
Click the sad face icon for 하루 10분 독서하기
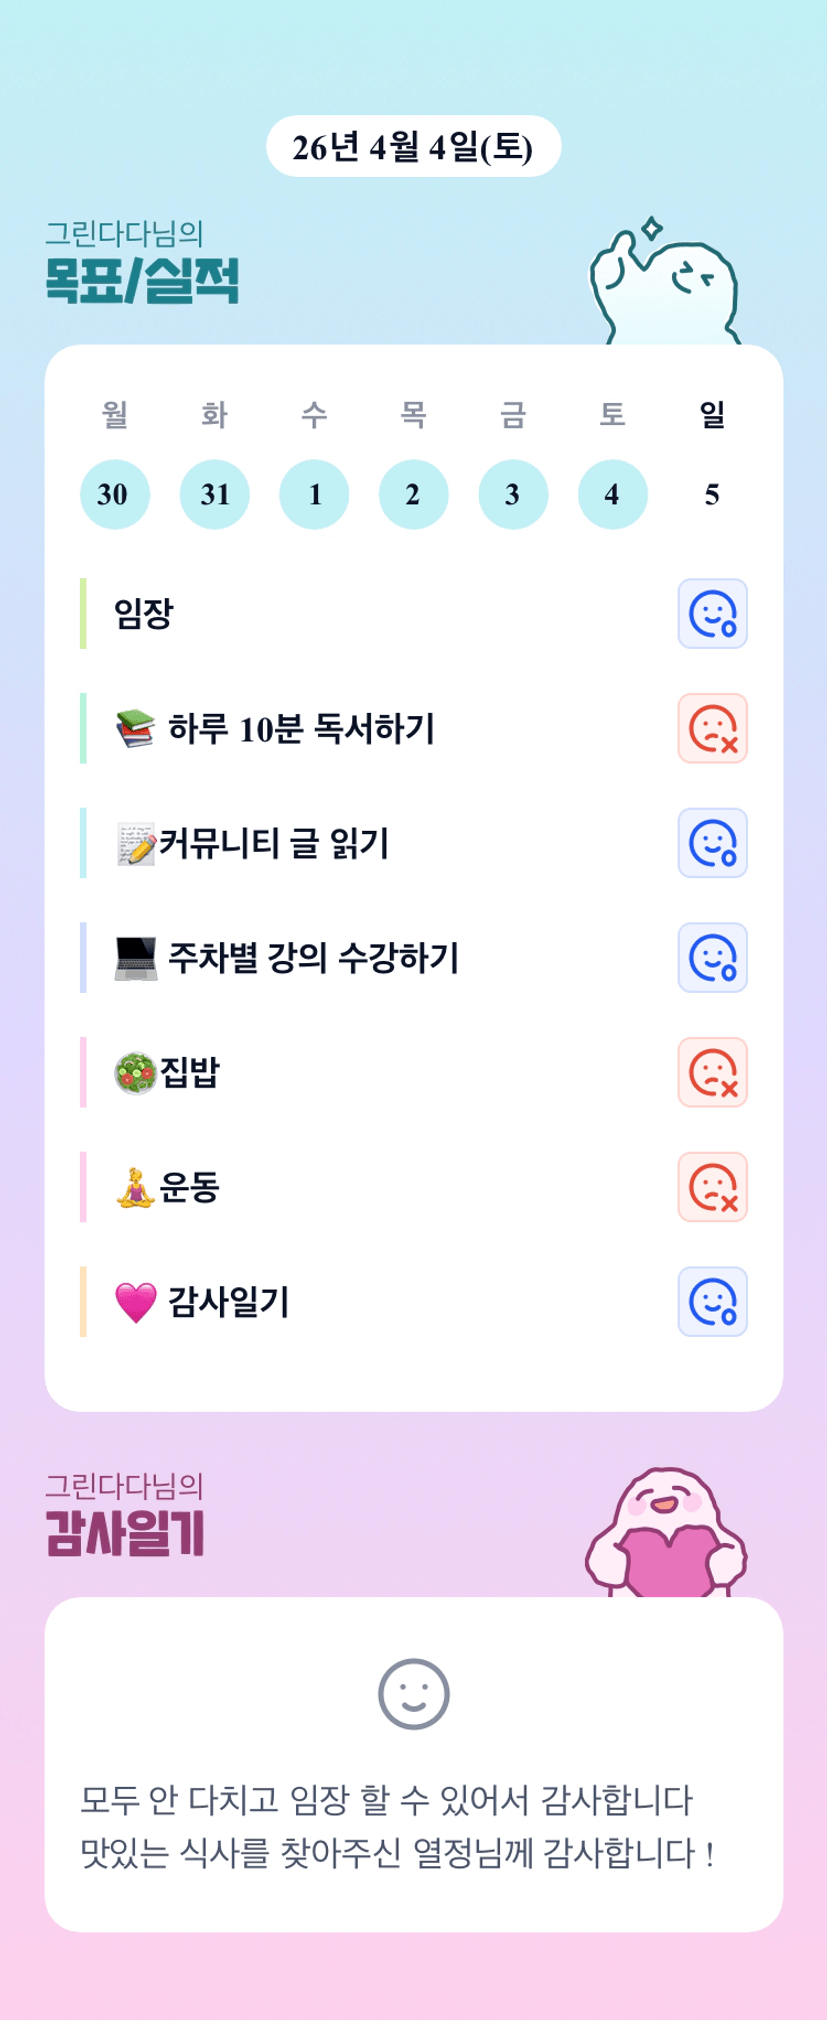point(712,728)
